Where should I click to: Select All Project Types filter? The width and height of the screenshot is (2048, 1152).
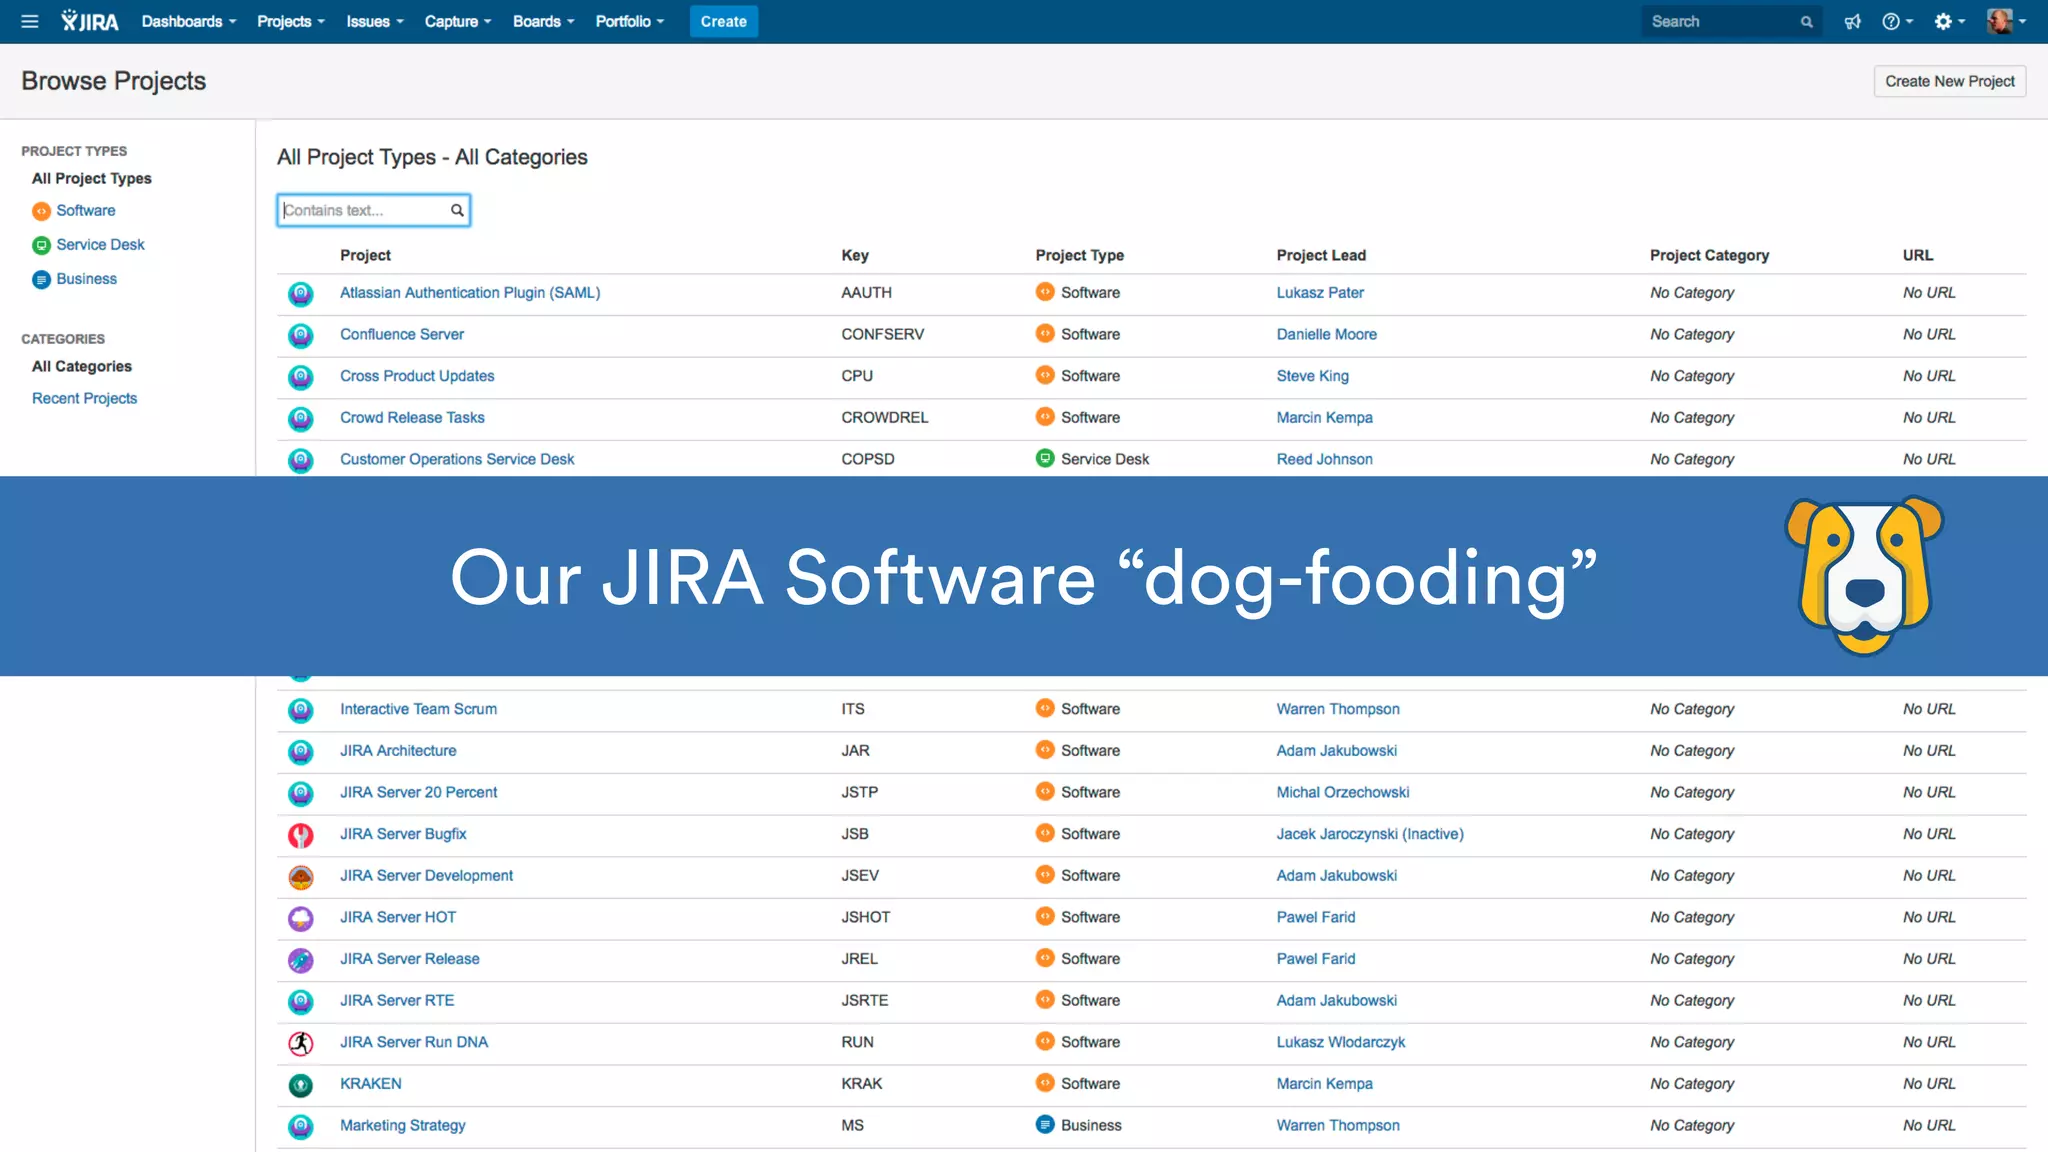(92, 178)
